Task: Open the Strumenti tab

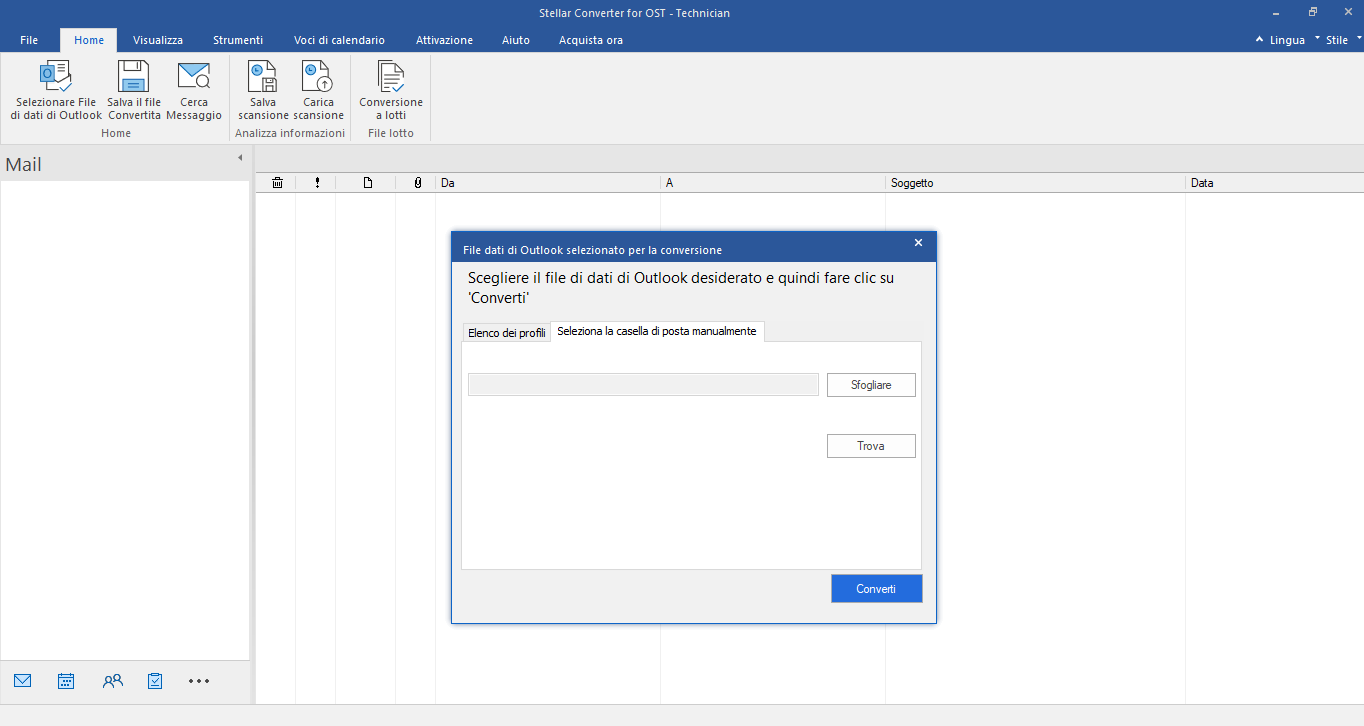Action: [x=238, y=40]
